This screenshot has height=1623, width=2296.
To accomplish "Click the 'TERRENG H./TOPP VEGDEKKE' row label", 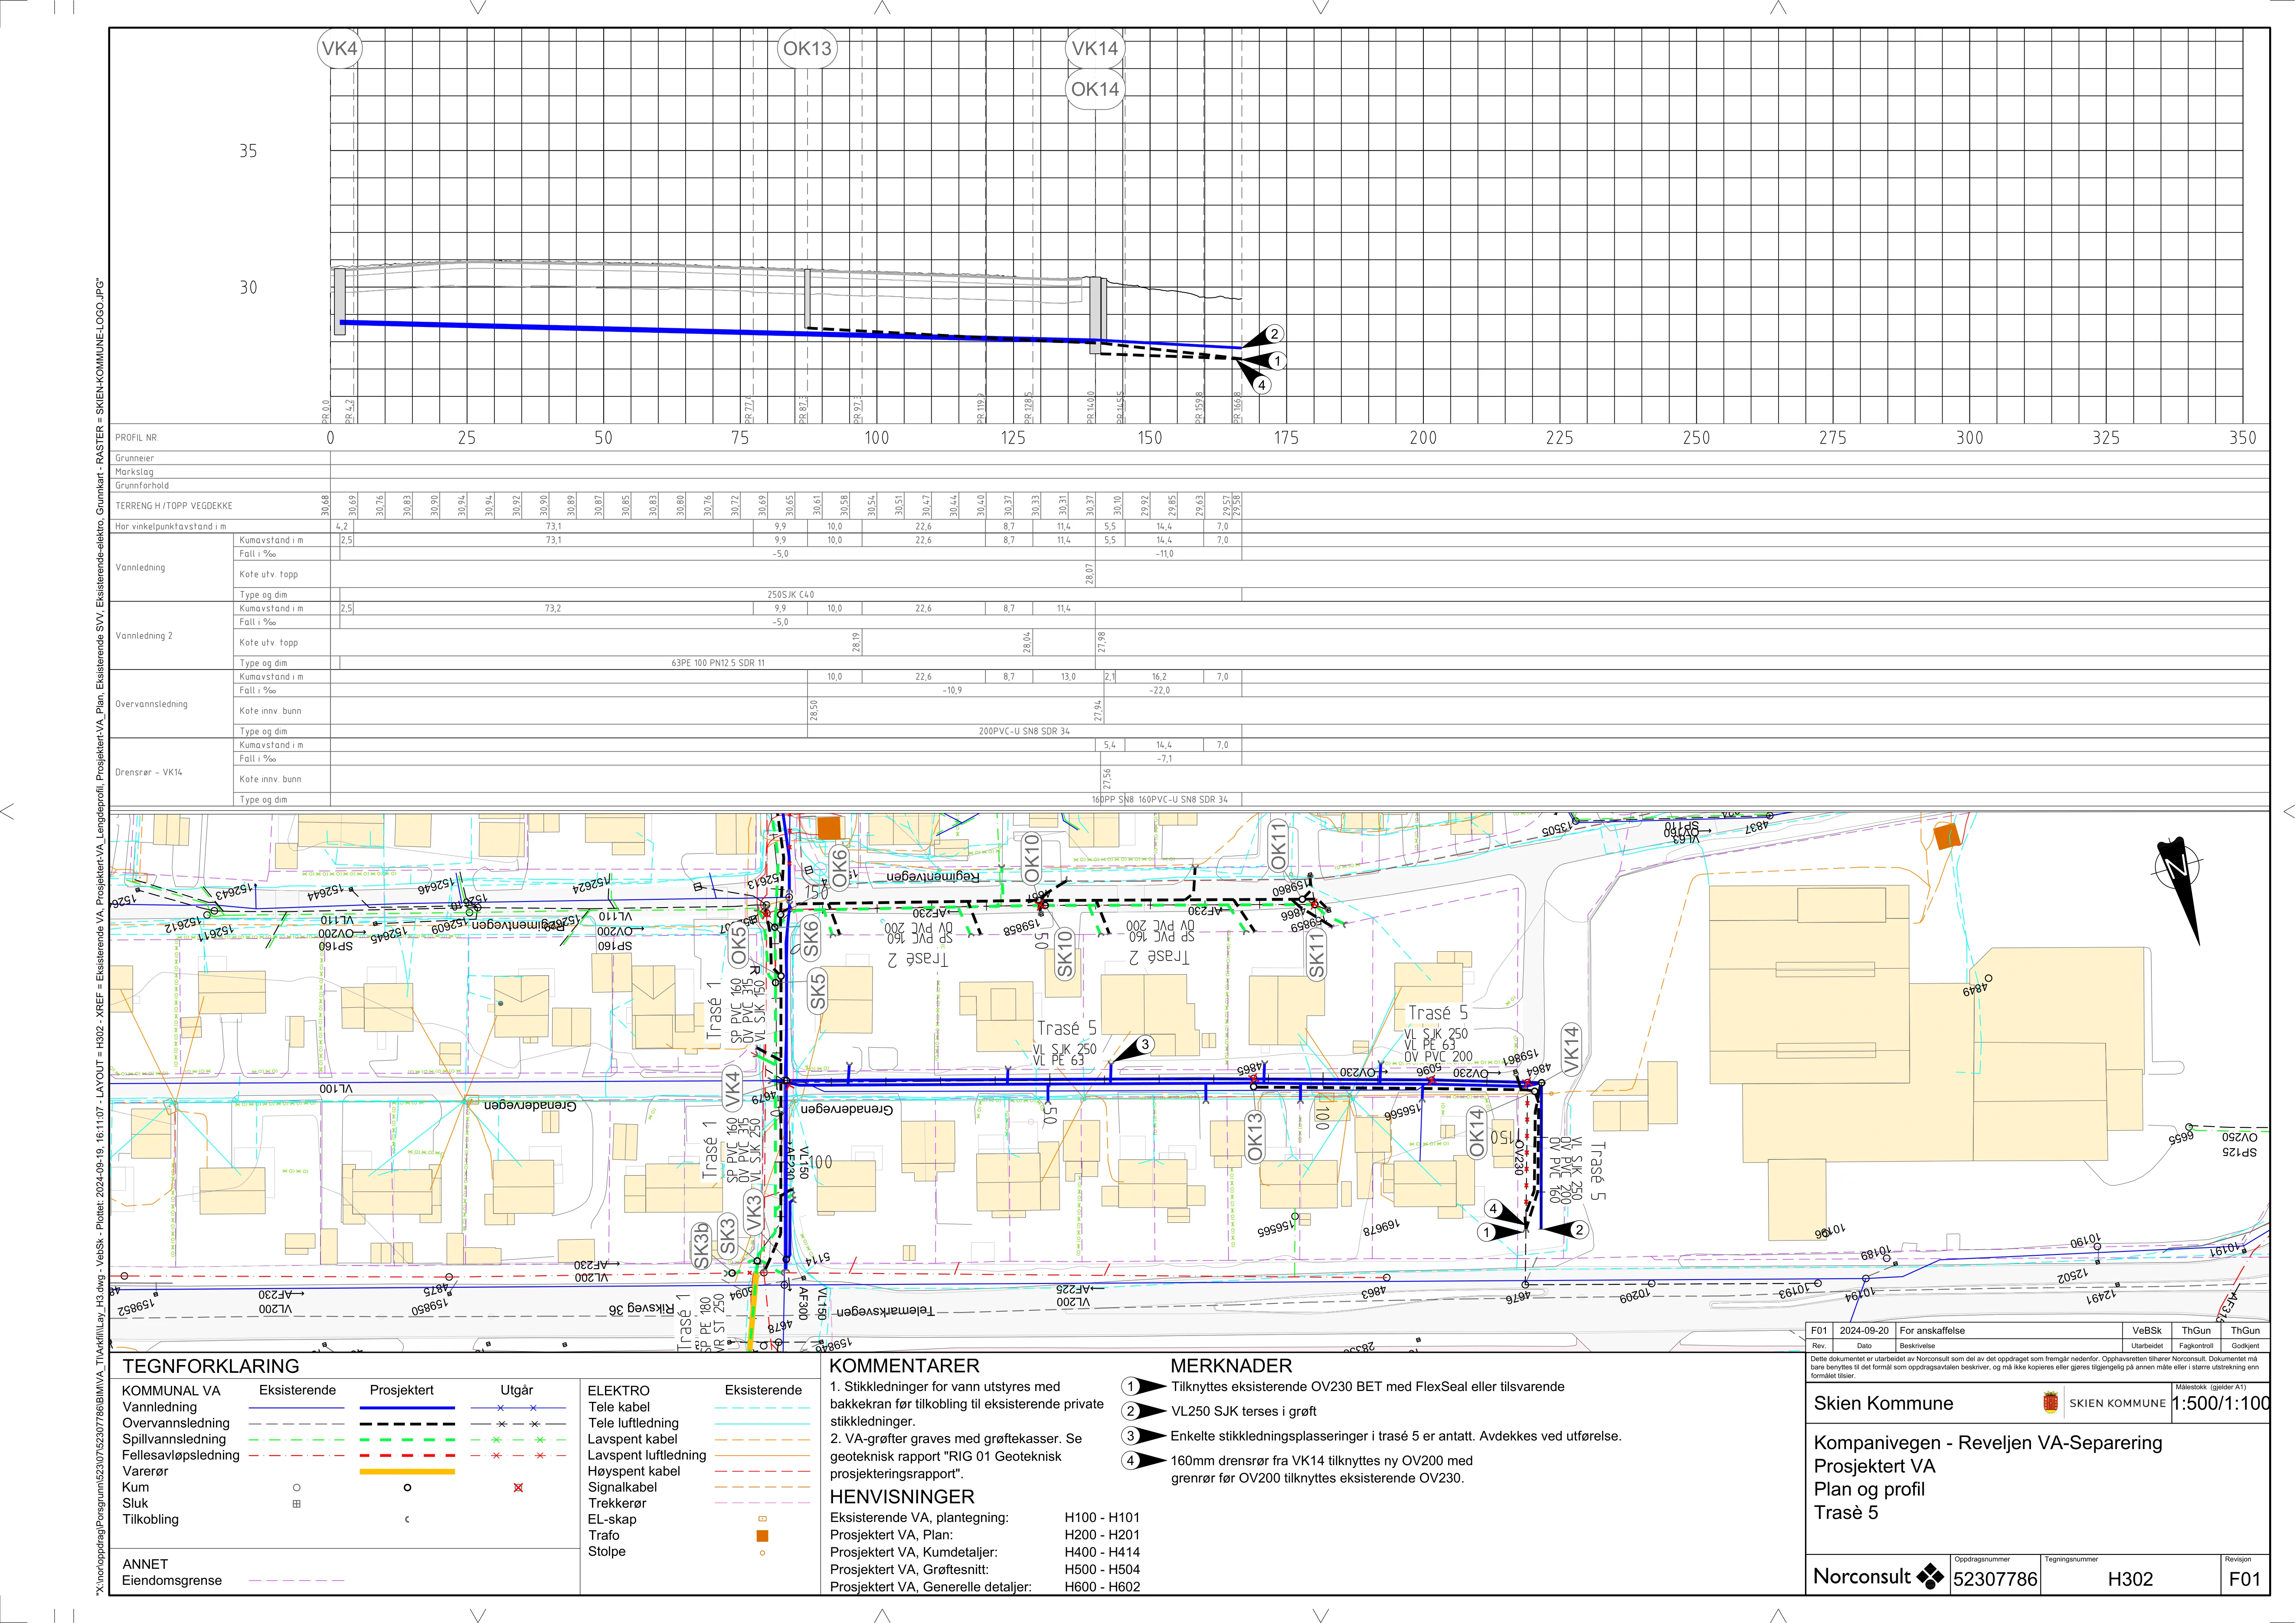I will coord(174,506).
